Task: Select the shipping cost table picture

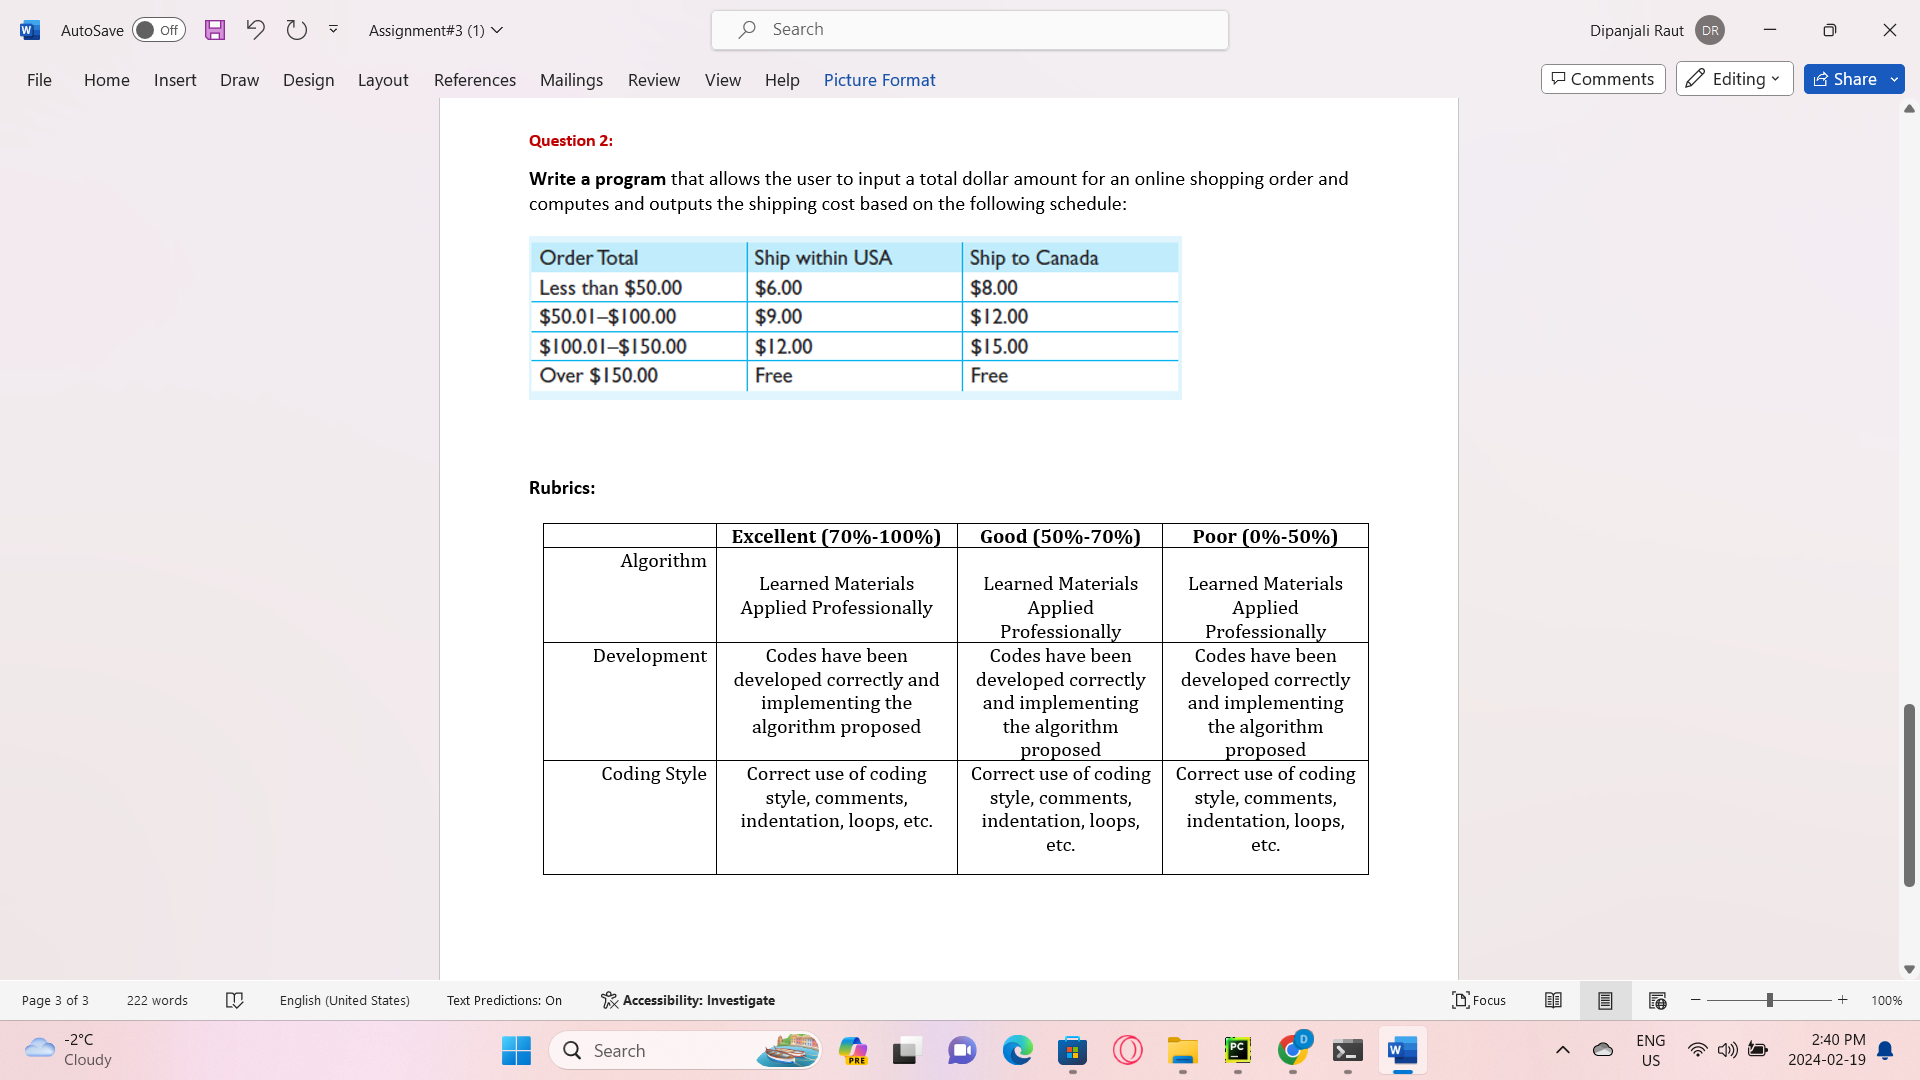Action: 855,318
